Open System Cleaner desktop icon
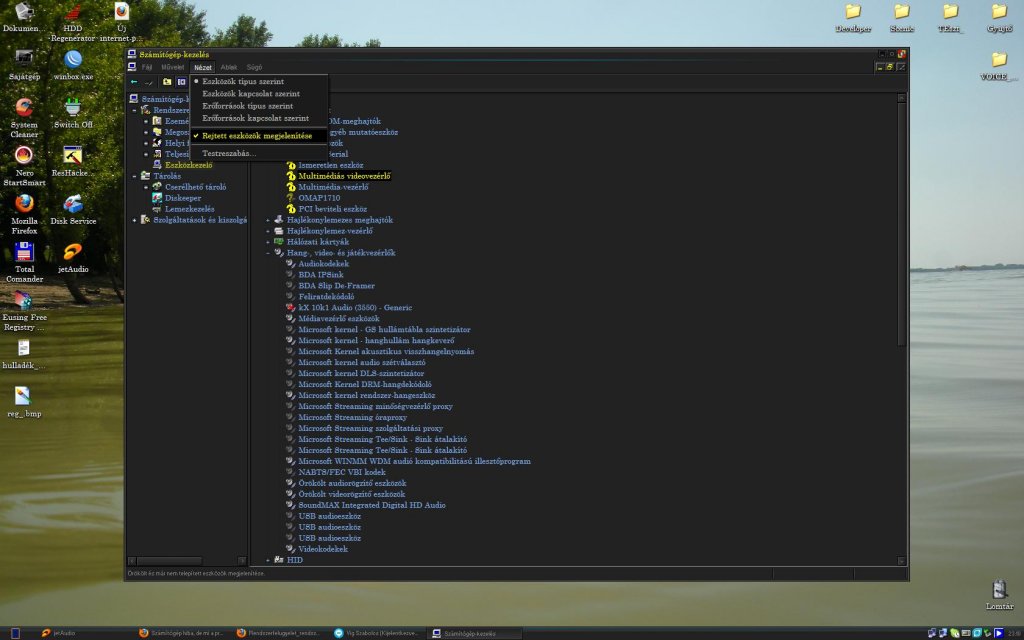The height and width of the screenshot is (640, 1024). click(x=24, y=118)
